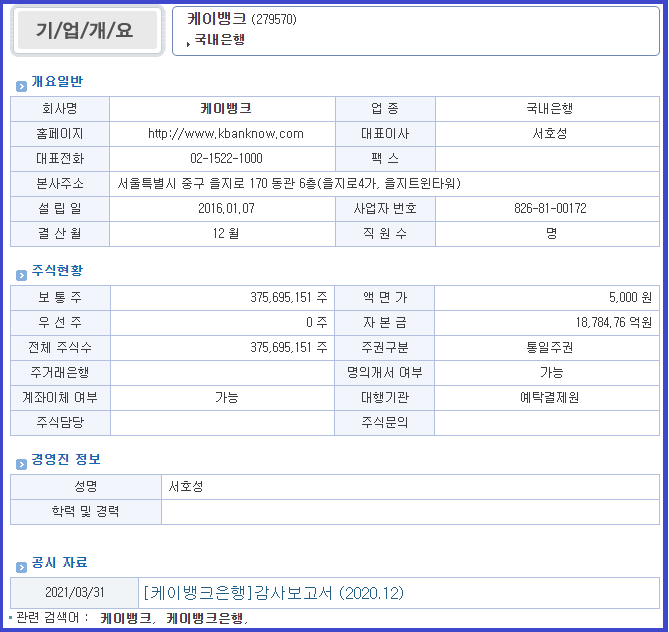
Task: Click 서호성 in the 성명 row
Action: pyautogui.click(x=186, y=486)
